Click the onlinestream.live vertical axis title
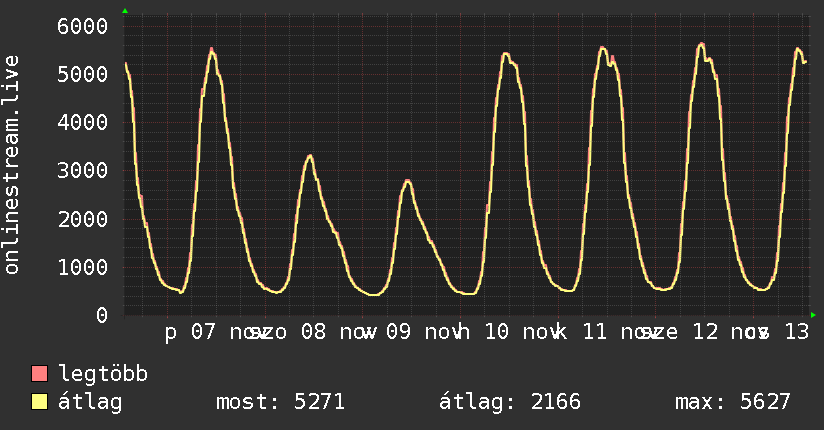 12,167
